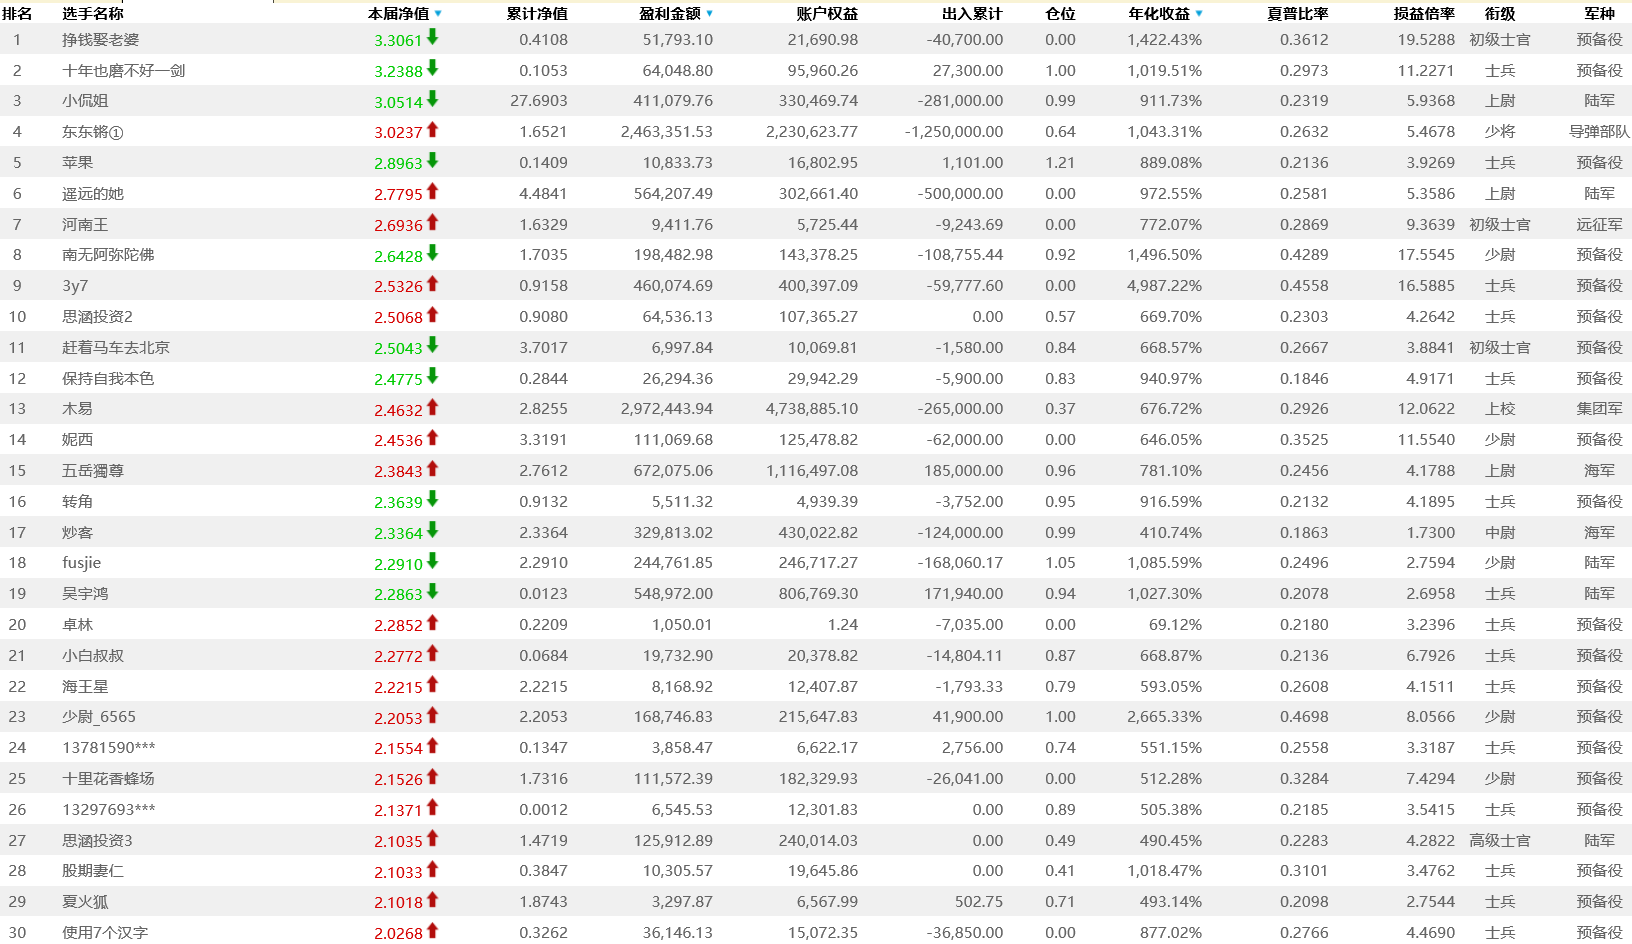Image resolution: width=1632 pixels, height=944 pixels.
Task: Click Sharpe ratio 0.4698 for 少尉_6565
Action: click(1304, 717)
